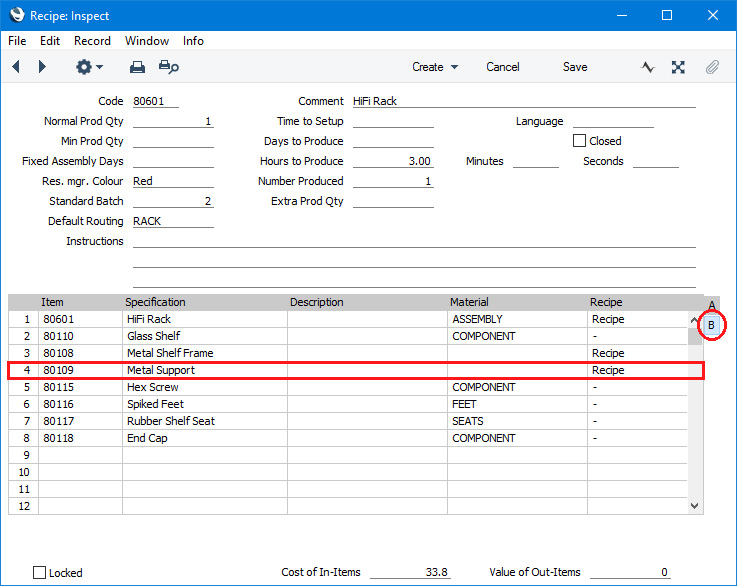Click the Default Routing field RACK
737x586 pixels.
(172, 221)
